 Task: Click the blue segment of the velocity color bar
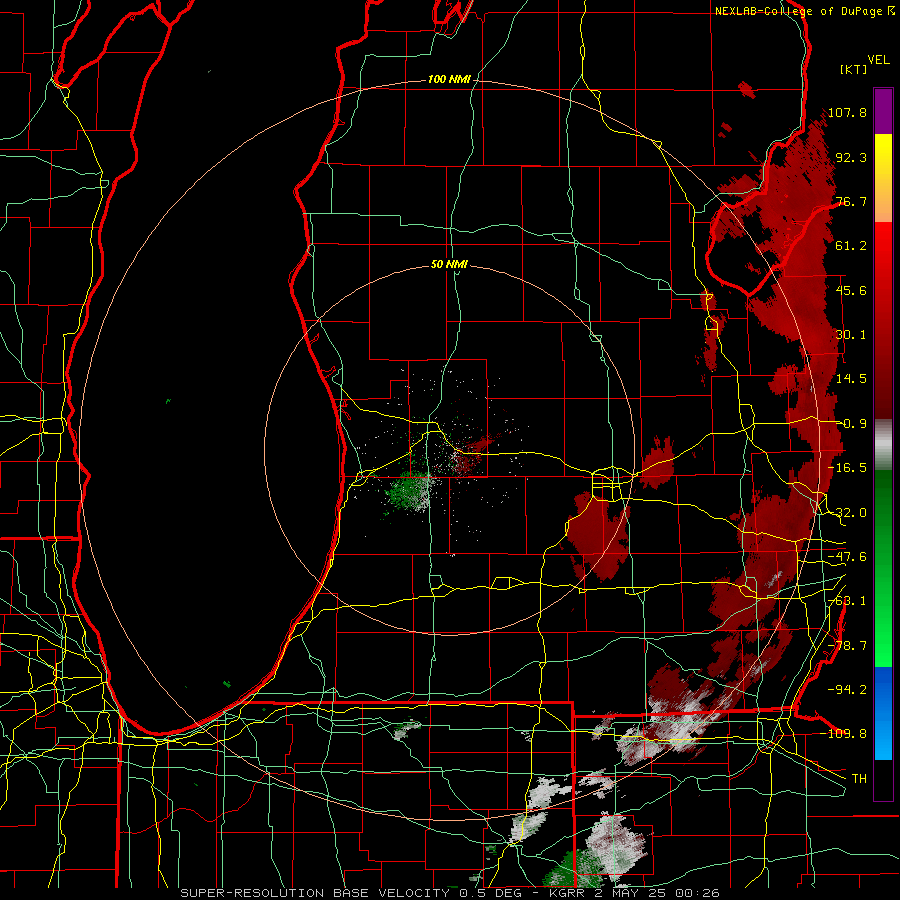pos(883,712)
